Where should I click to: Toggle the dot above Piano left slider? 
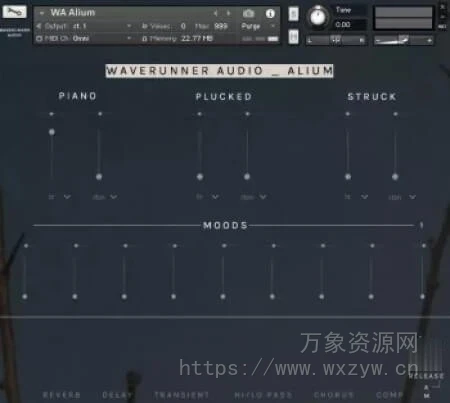(51, 114)
